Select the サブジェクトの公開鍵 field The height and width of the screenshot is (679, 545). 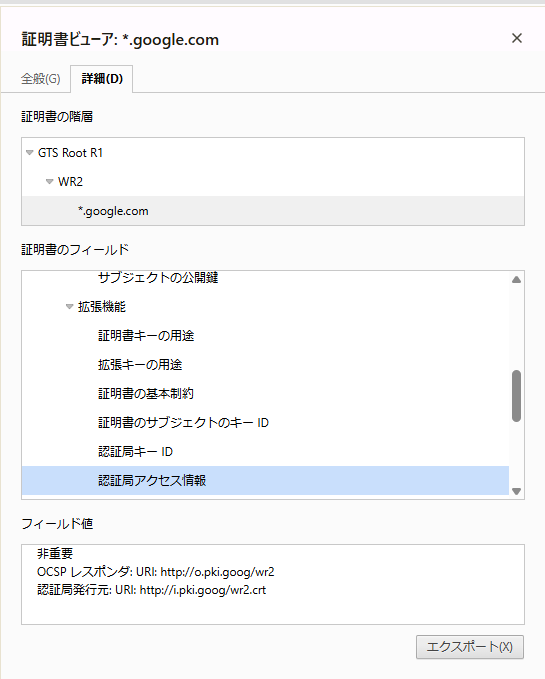click(265, 277)
